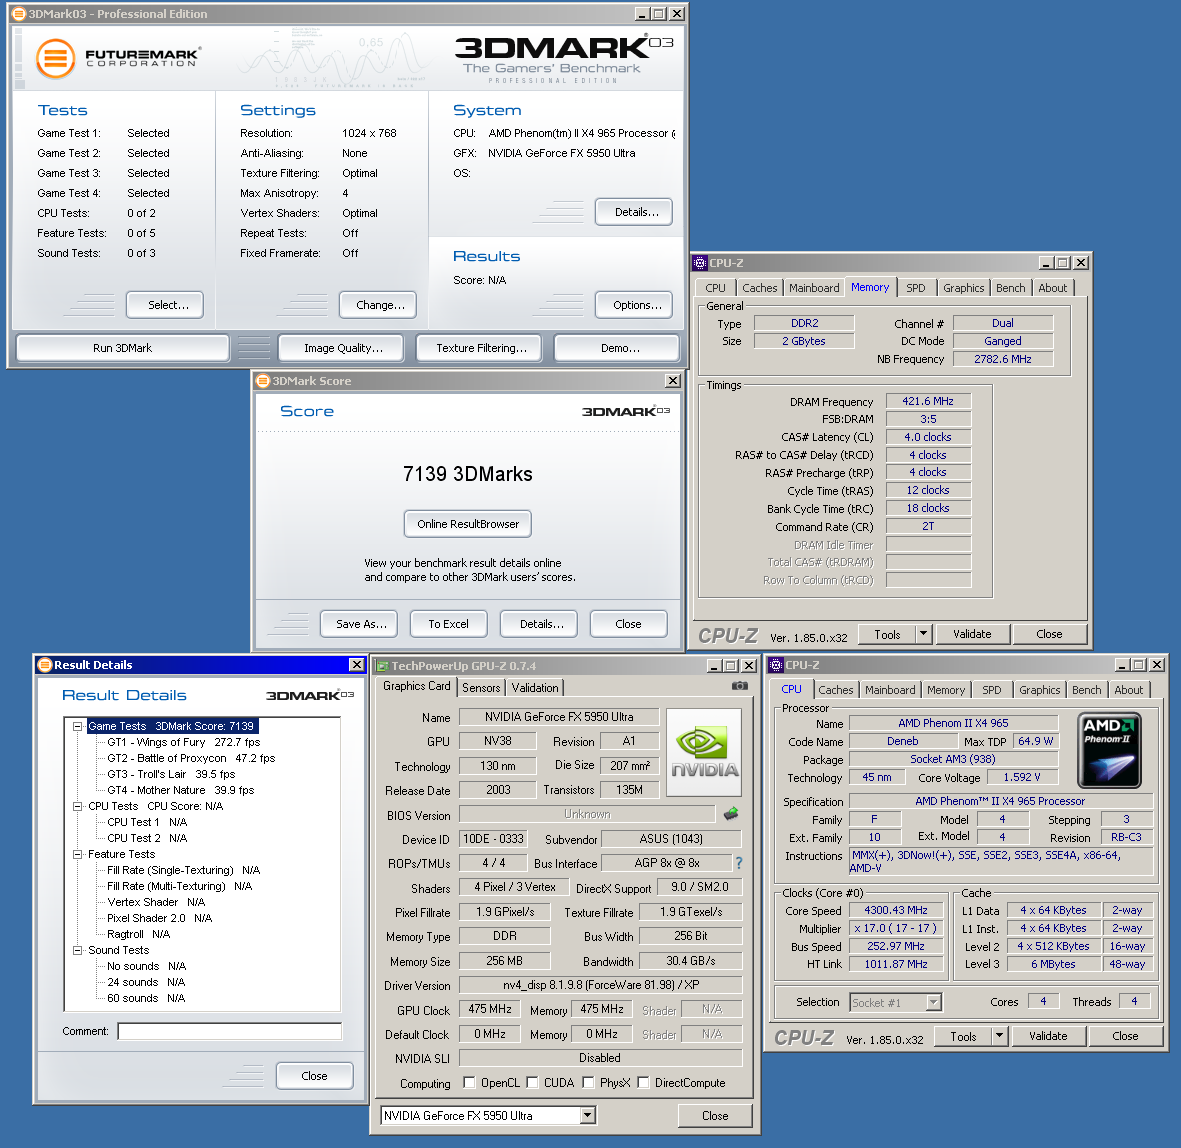Click the Texture Filtering button
The height and width of the screenshot is (1148, 1181).
coord(481,348)
